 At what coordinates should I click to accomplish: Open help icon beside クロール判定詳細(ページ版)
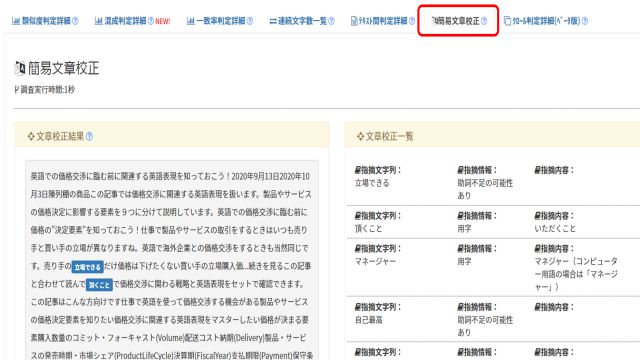[x=584, y=21]
